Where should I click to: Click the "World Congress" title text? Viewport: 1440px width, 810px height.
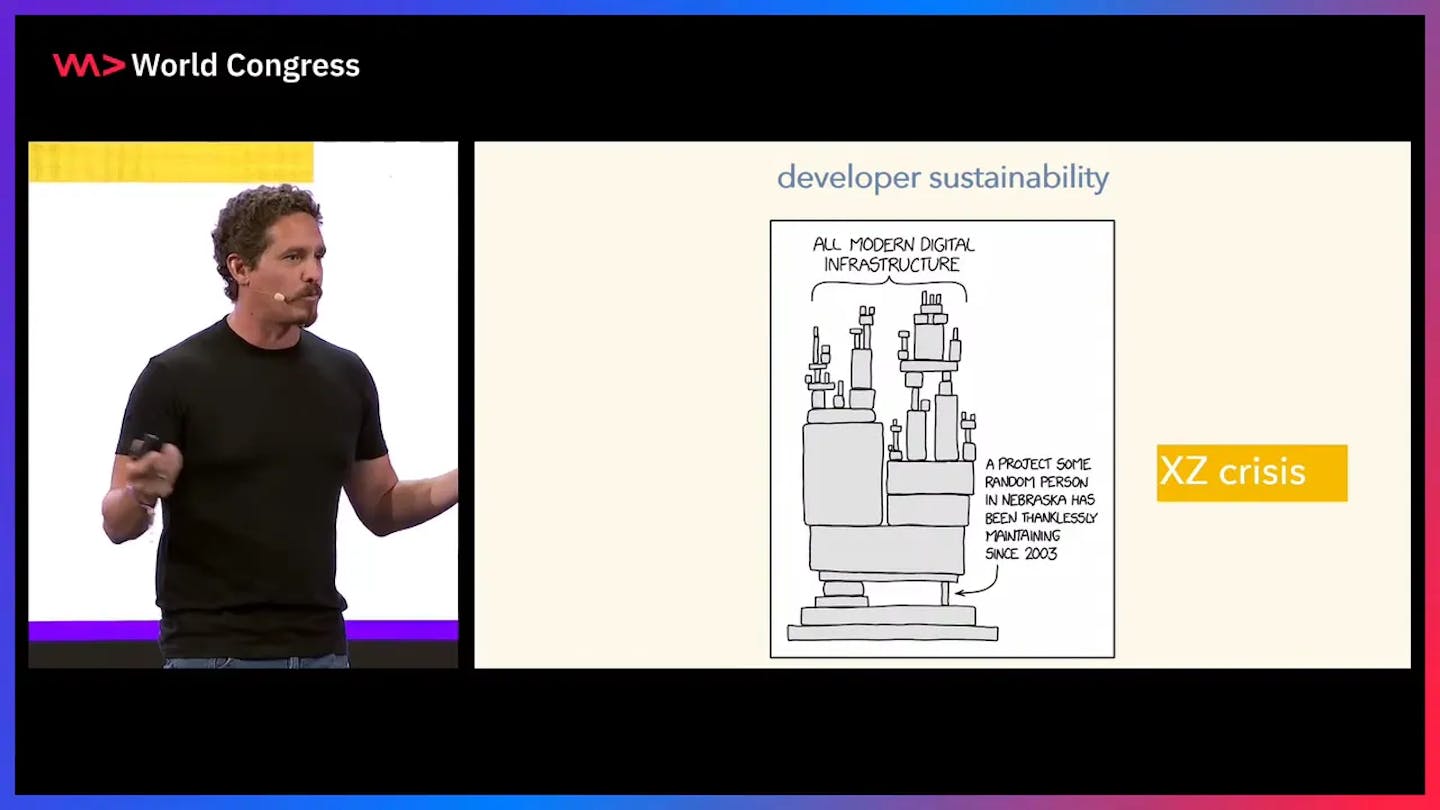pyautogui.click(x=245, y=66)
